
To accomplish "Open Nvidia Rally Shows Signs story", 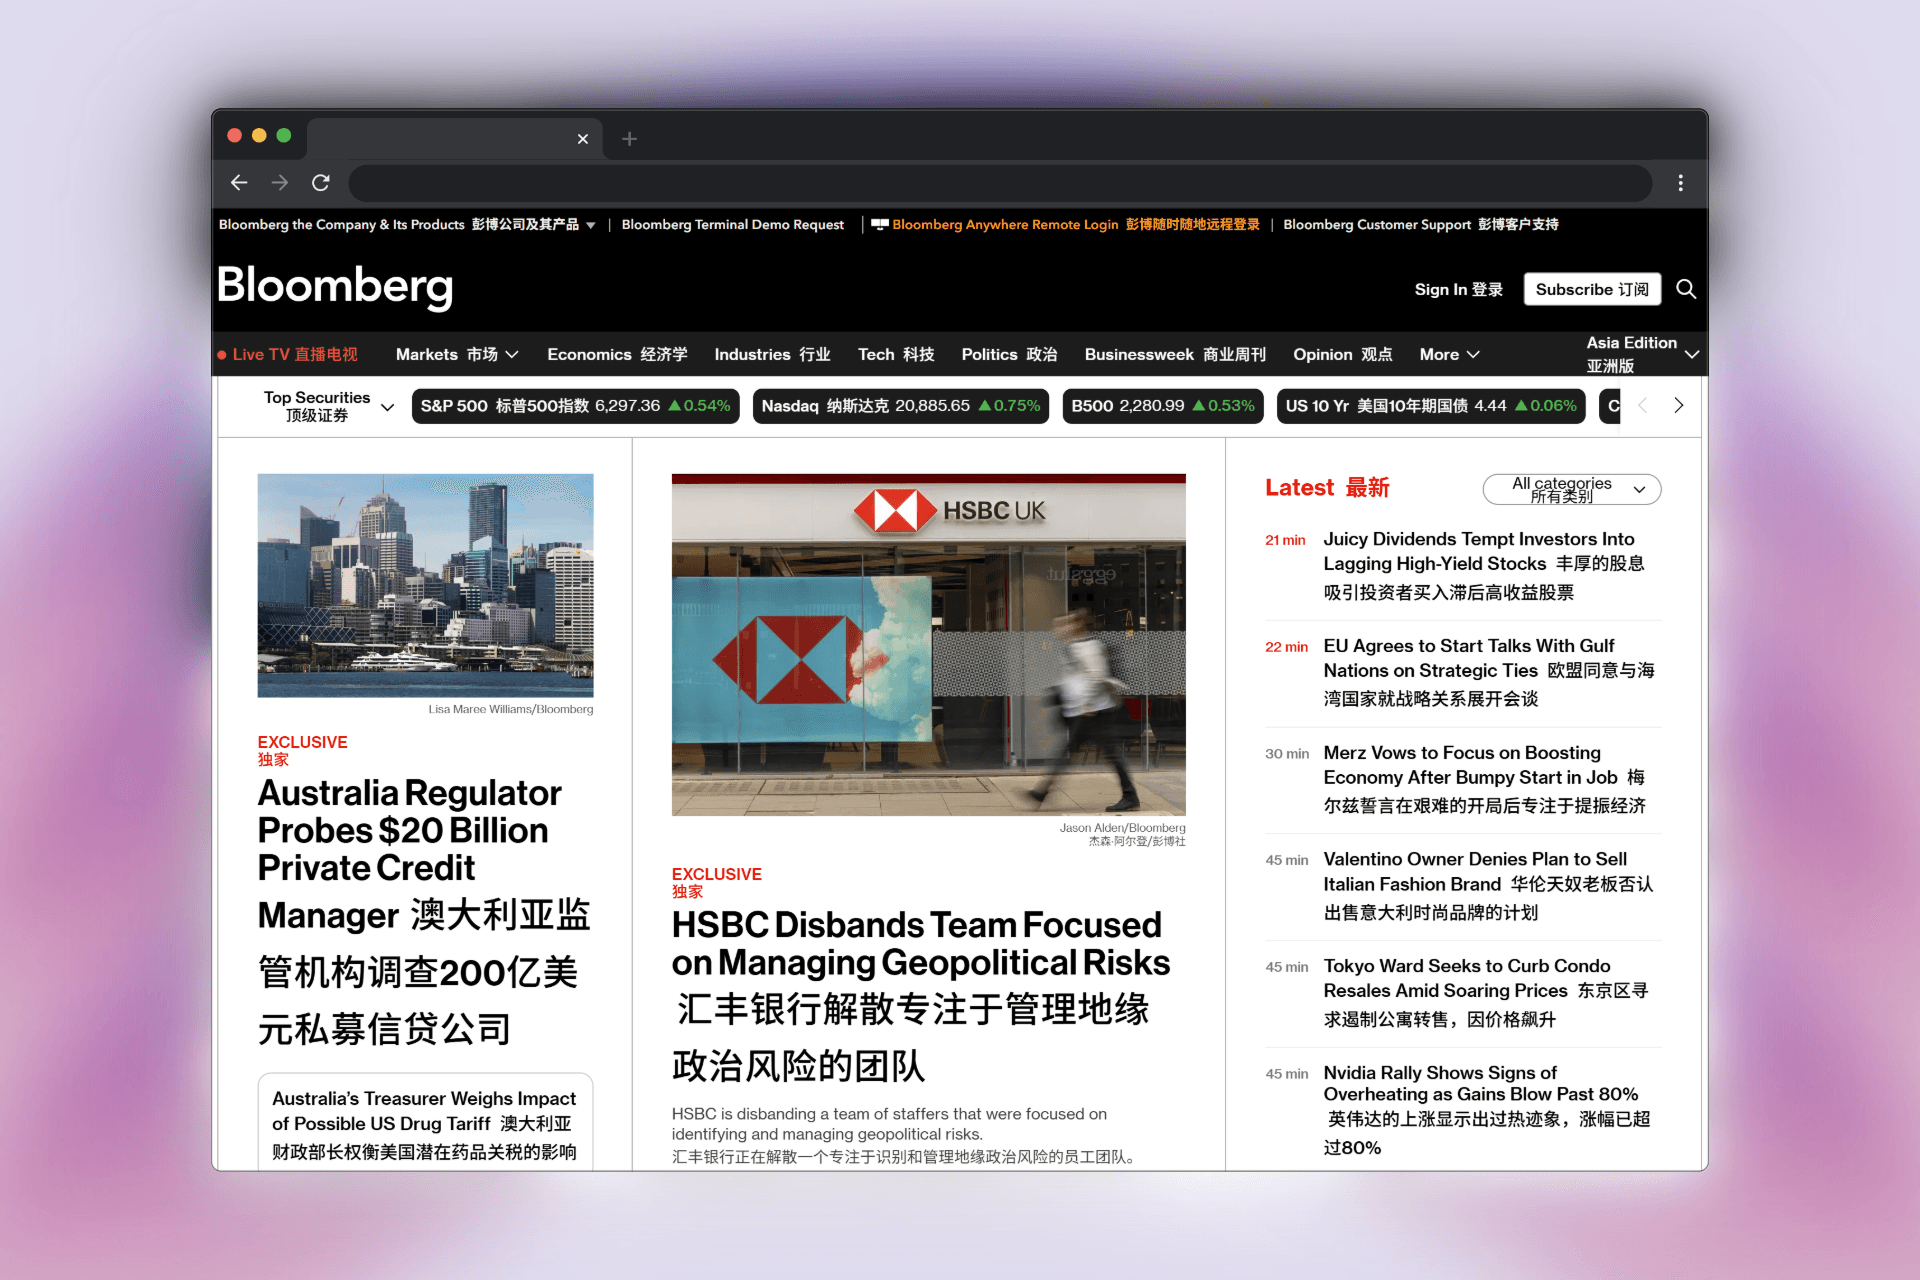I will coord(1486,1109).
